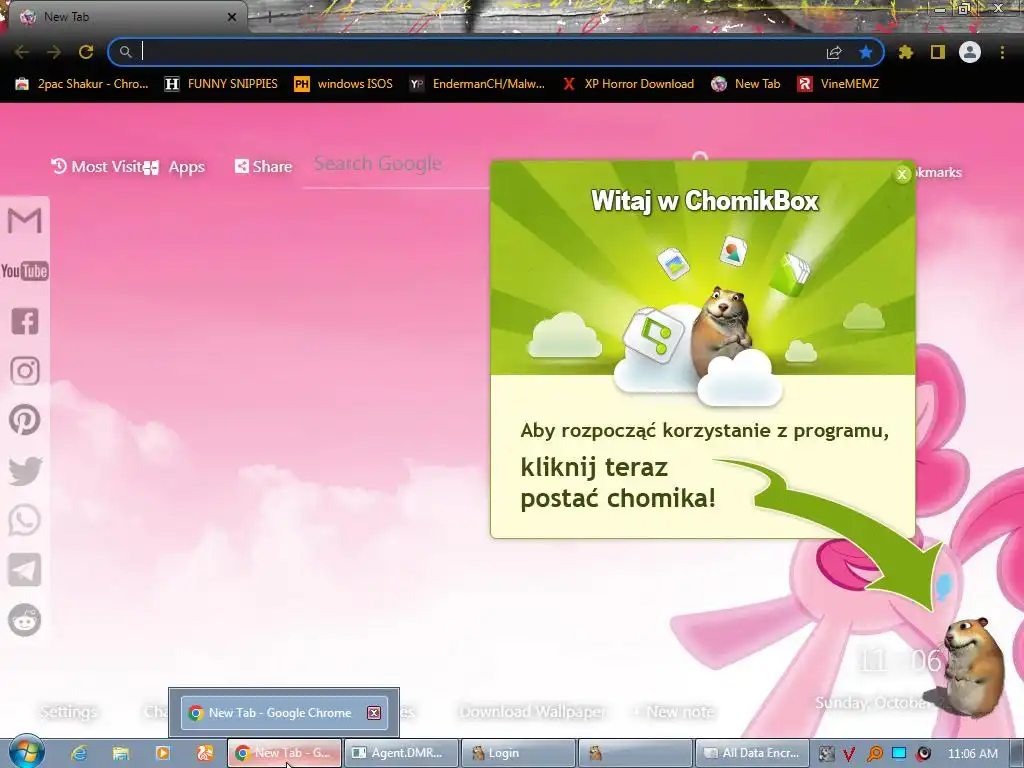Viewport: 1024px width, 768px height.
Task: Open the EndermanCH/Malw... bookmark
Action: 477,84
